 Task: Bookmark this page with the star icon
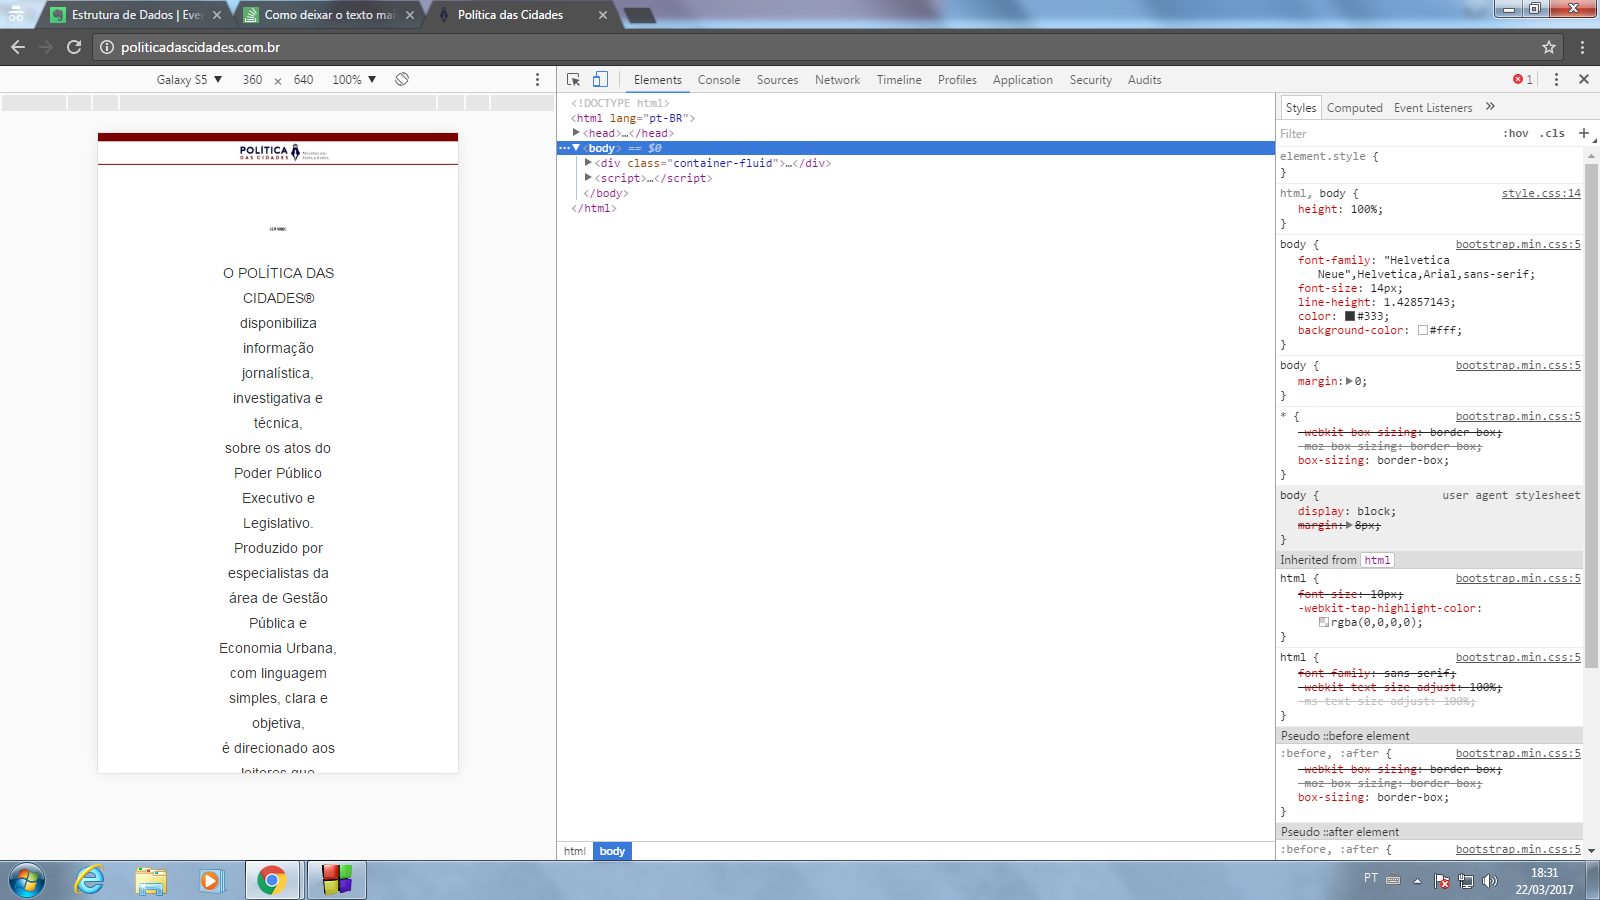pos(1549,47)
